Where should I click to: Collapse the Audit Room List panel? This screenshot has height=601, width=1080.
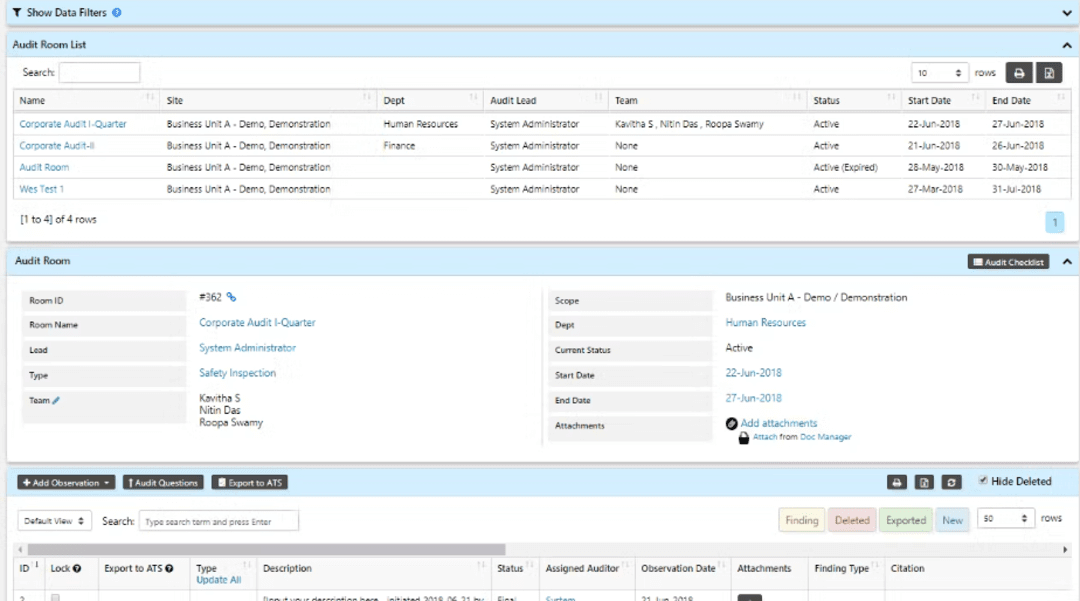coord(1065,45)
